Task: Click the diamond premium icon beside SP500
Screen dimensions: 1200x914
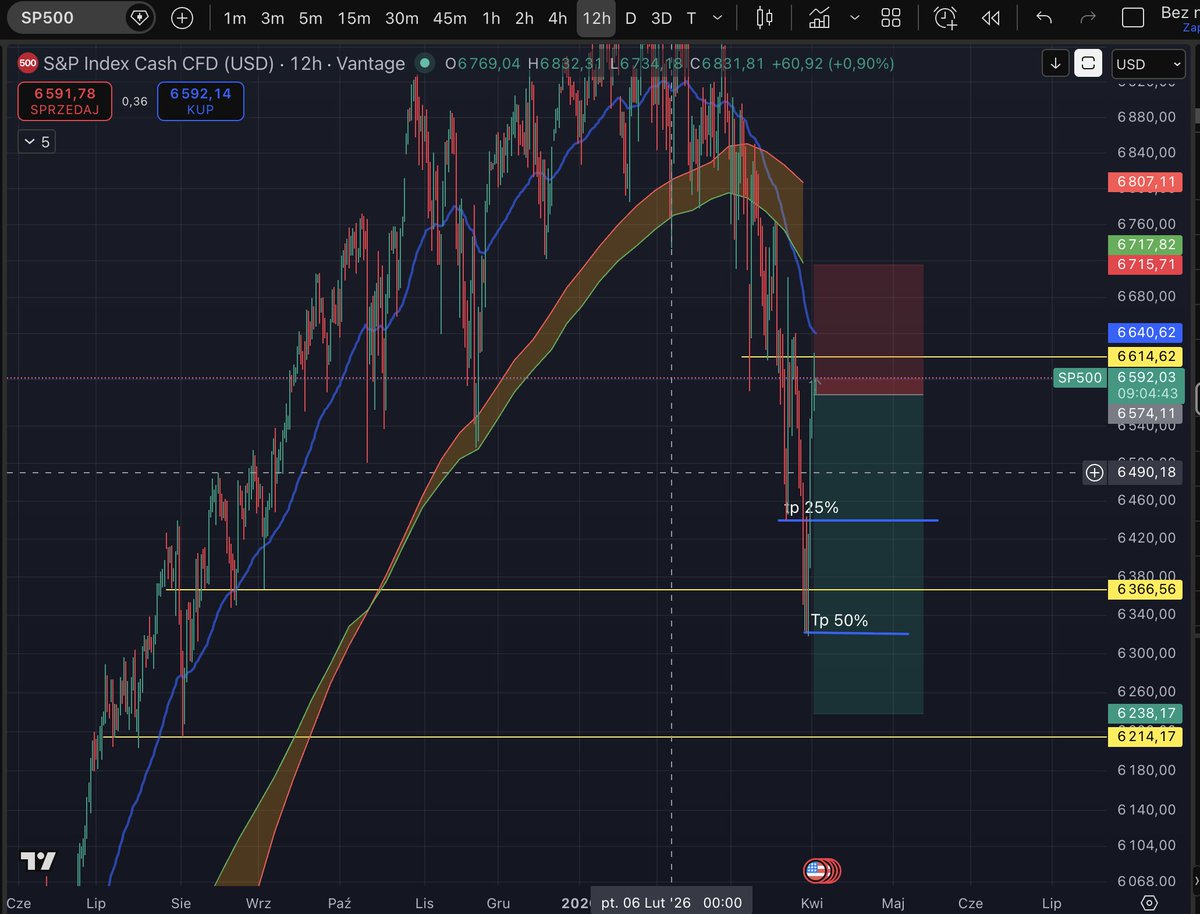Action: 140,18
